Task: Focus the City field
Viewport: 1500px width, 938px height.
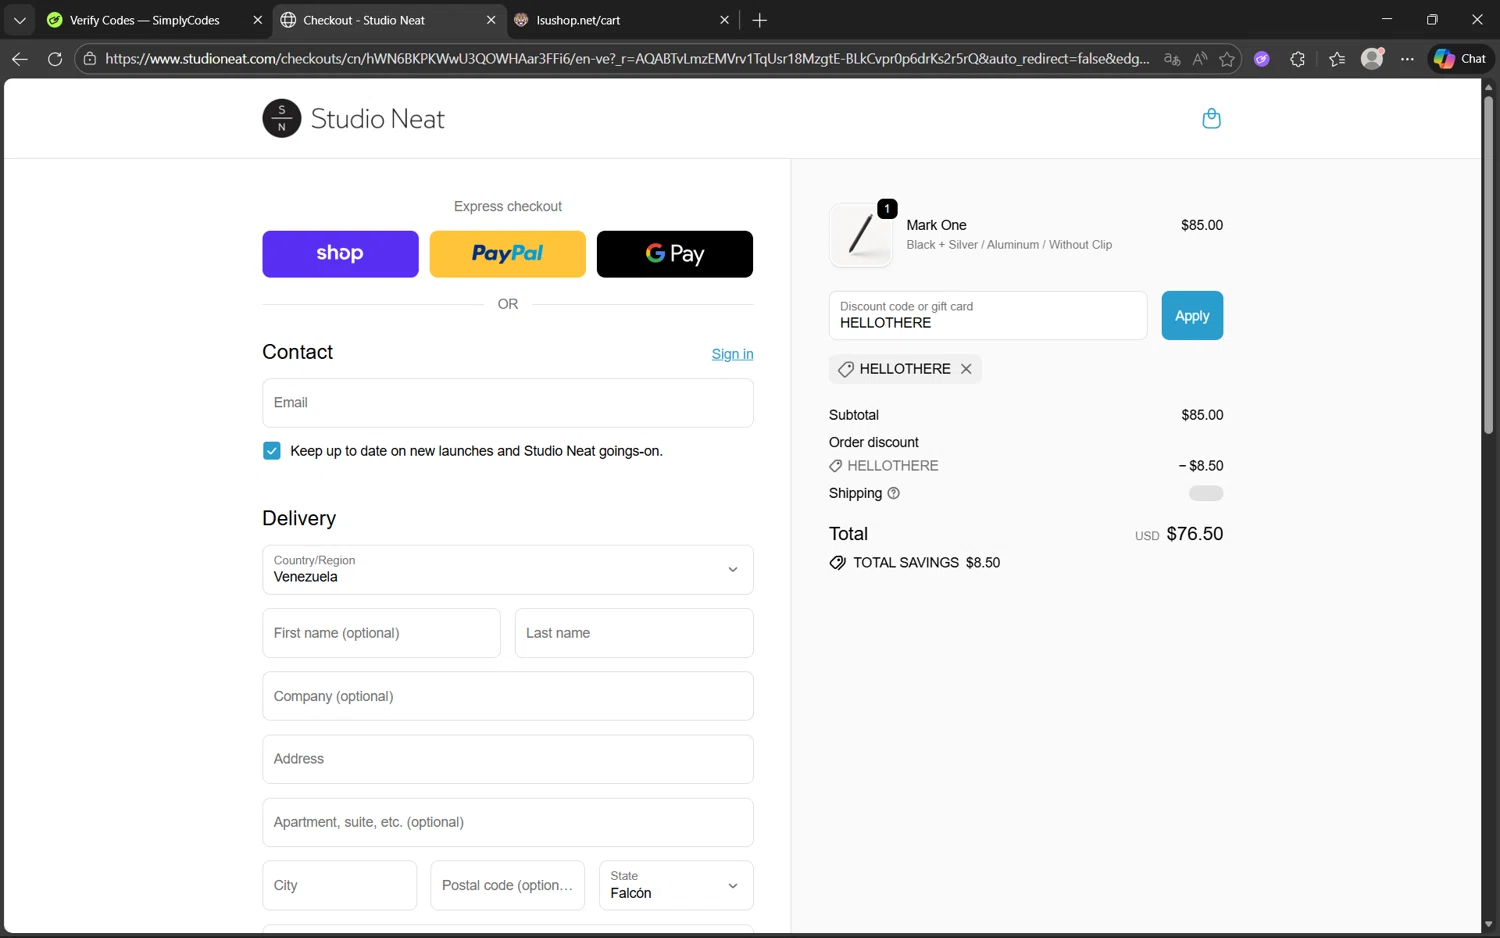Action: click(x=339, y=886)
